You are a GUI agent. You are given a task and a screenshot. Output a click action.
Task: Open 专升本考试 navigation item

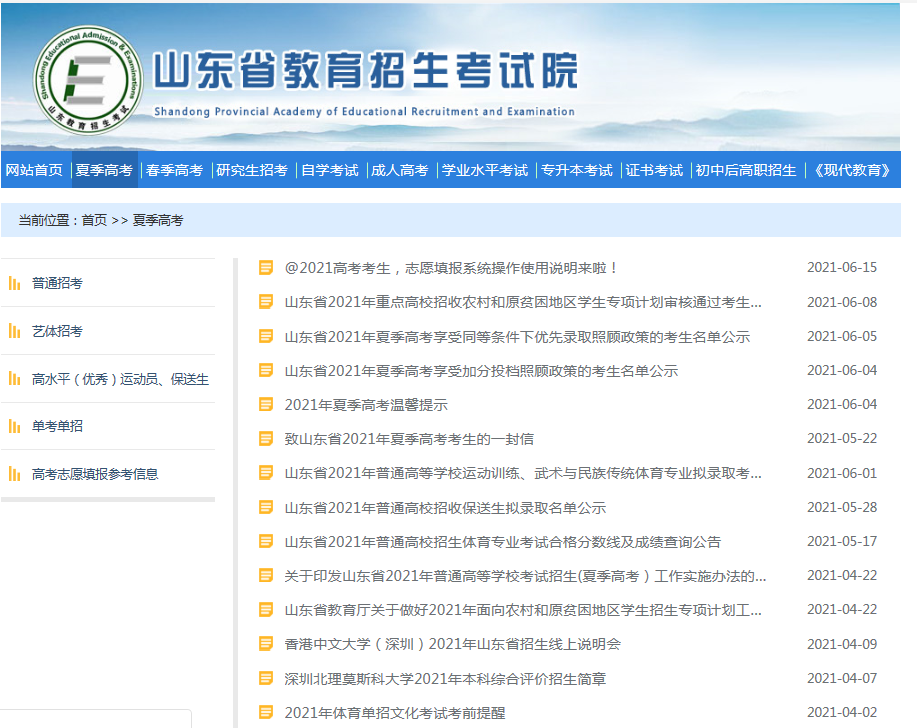click(x=577, y=170)
